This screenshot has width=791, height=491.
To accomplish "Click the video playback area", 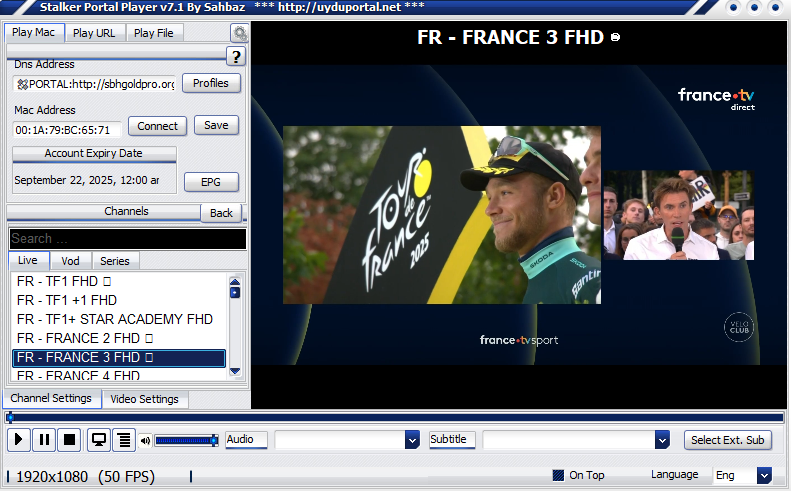I will pyautogui.click(x=519, y=215).
